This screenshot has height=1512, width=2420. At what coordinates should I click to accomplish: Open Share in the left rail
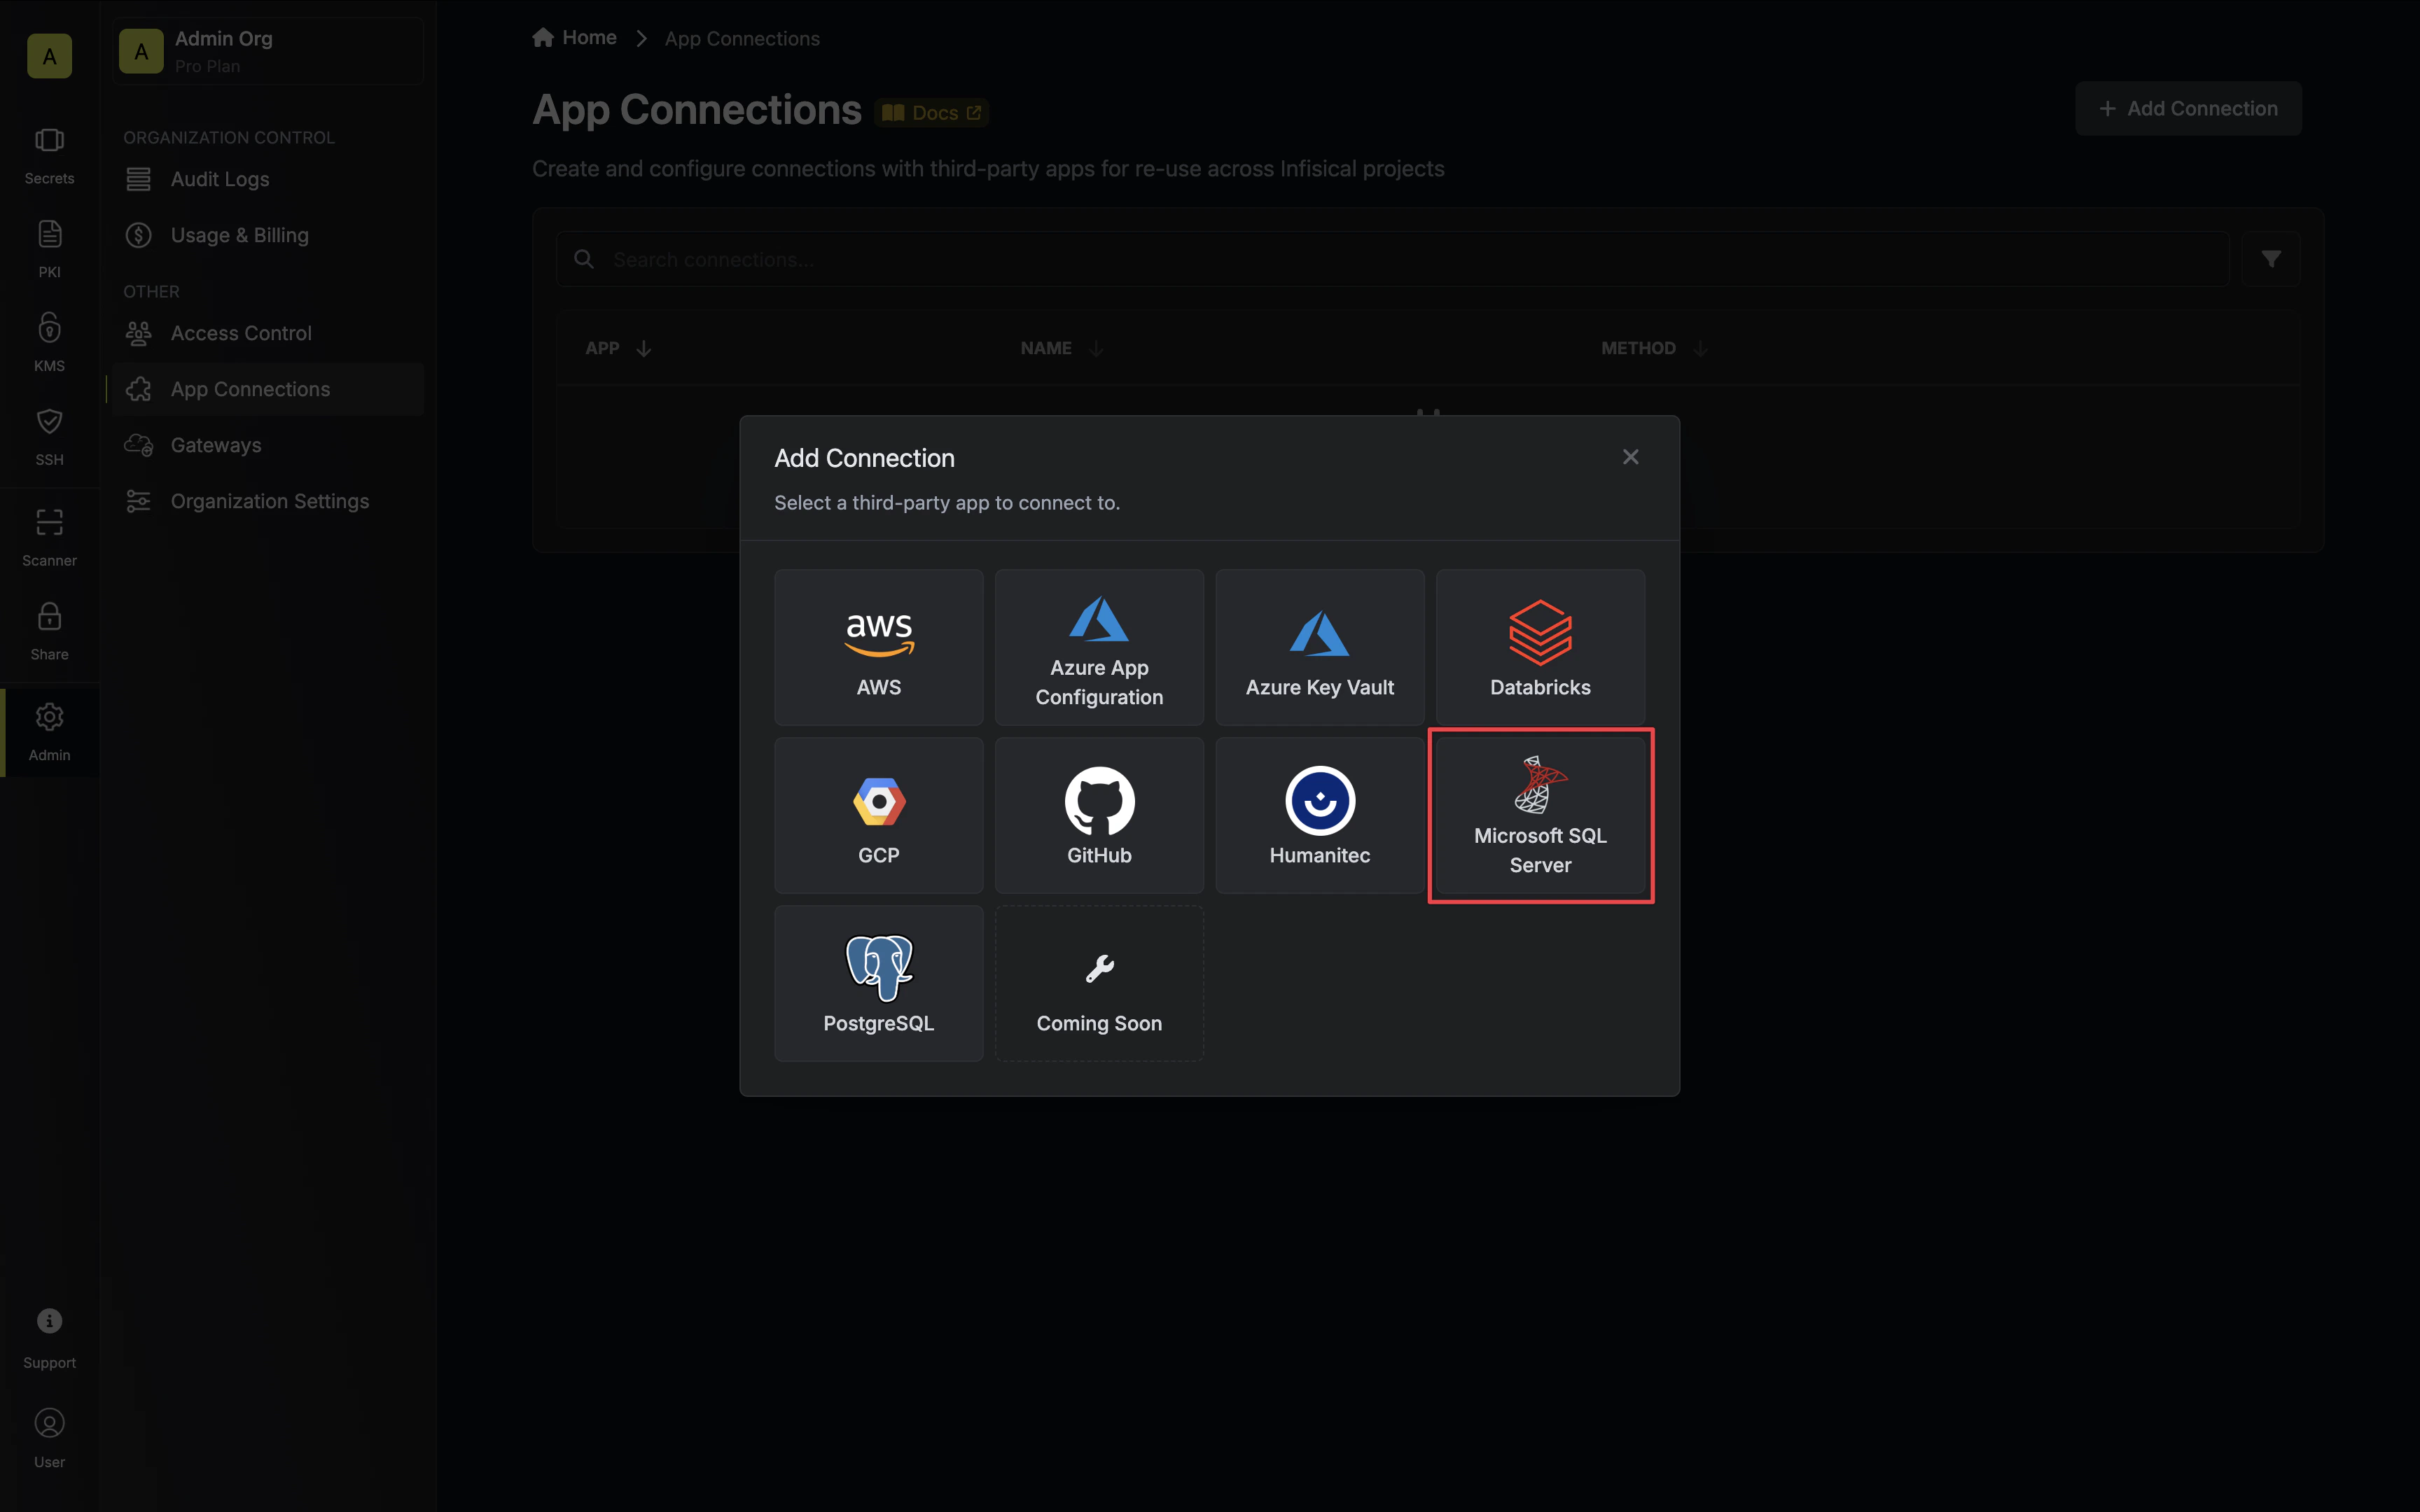click(x=49, y=632)
